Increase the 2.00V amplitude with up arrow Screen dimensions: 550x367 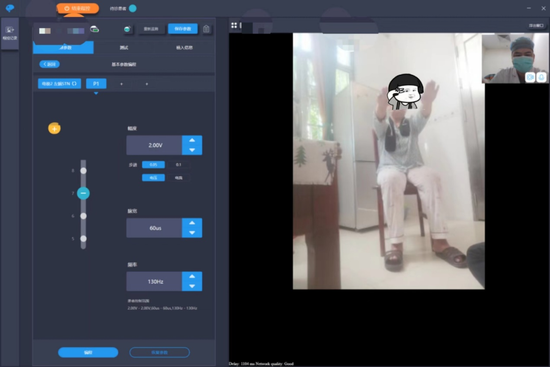pyautogui.click(x=192, y=140)
